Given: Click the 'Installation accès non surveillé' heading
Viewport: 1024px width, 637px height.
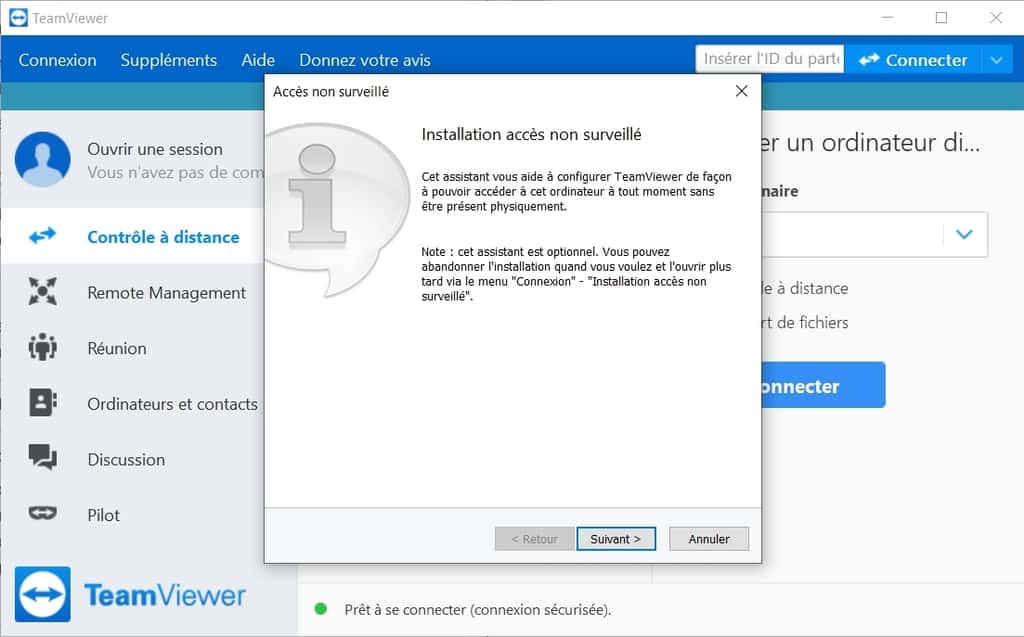Looking at the screenshot, I should [x=531, y=135].
